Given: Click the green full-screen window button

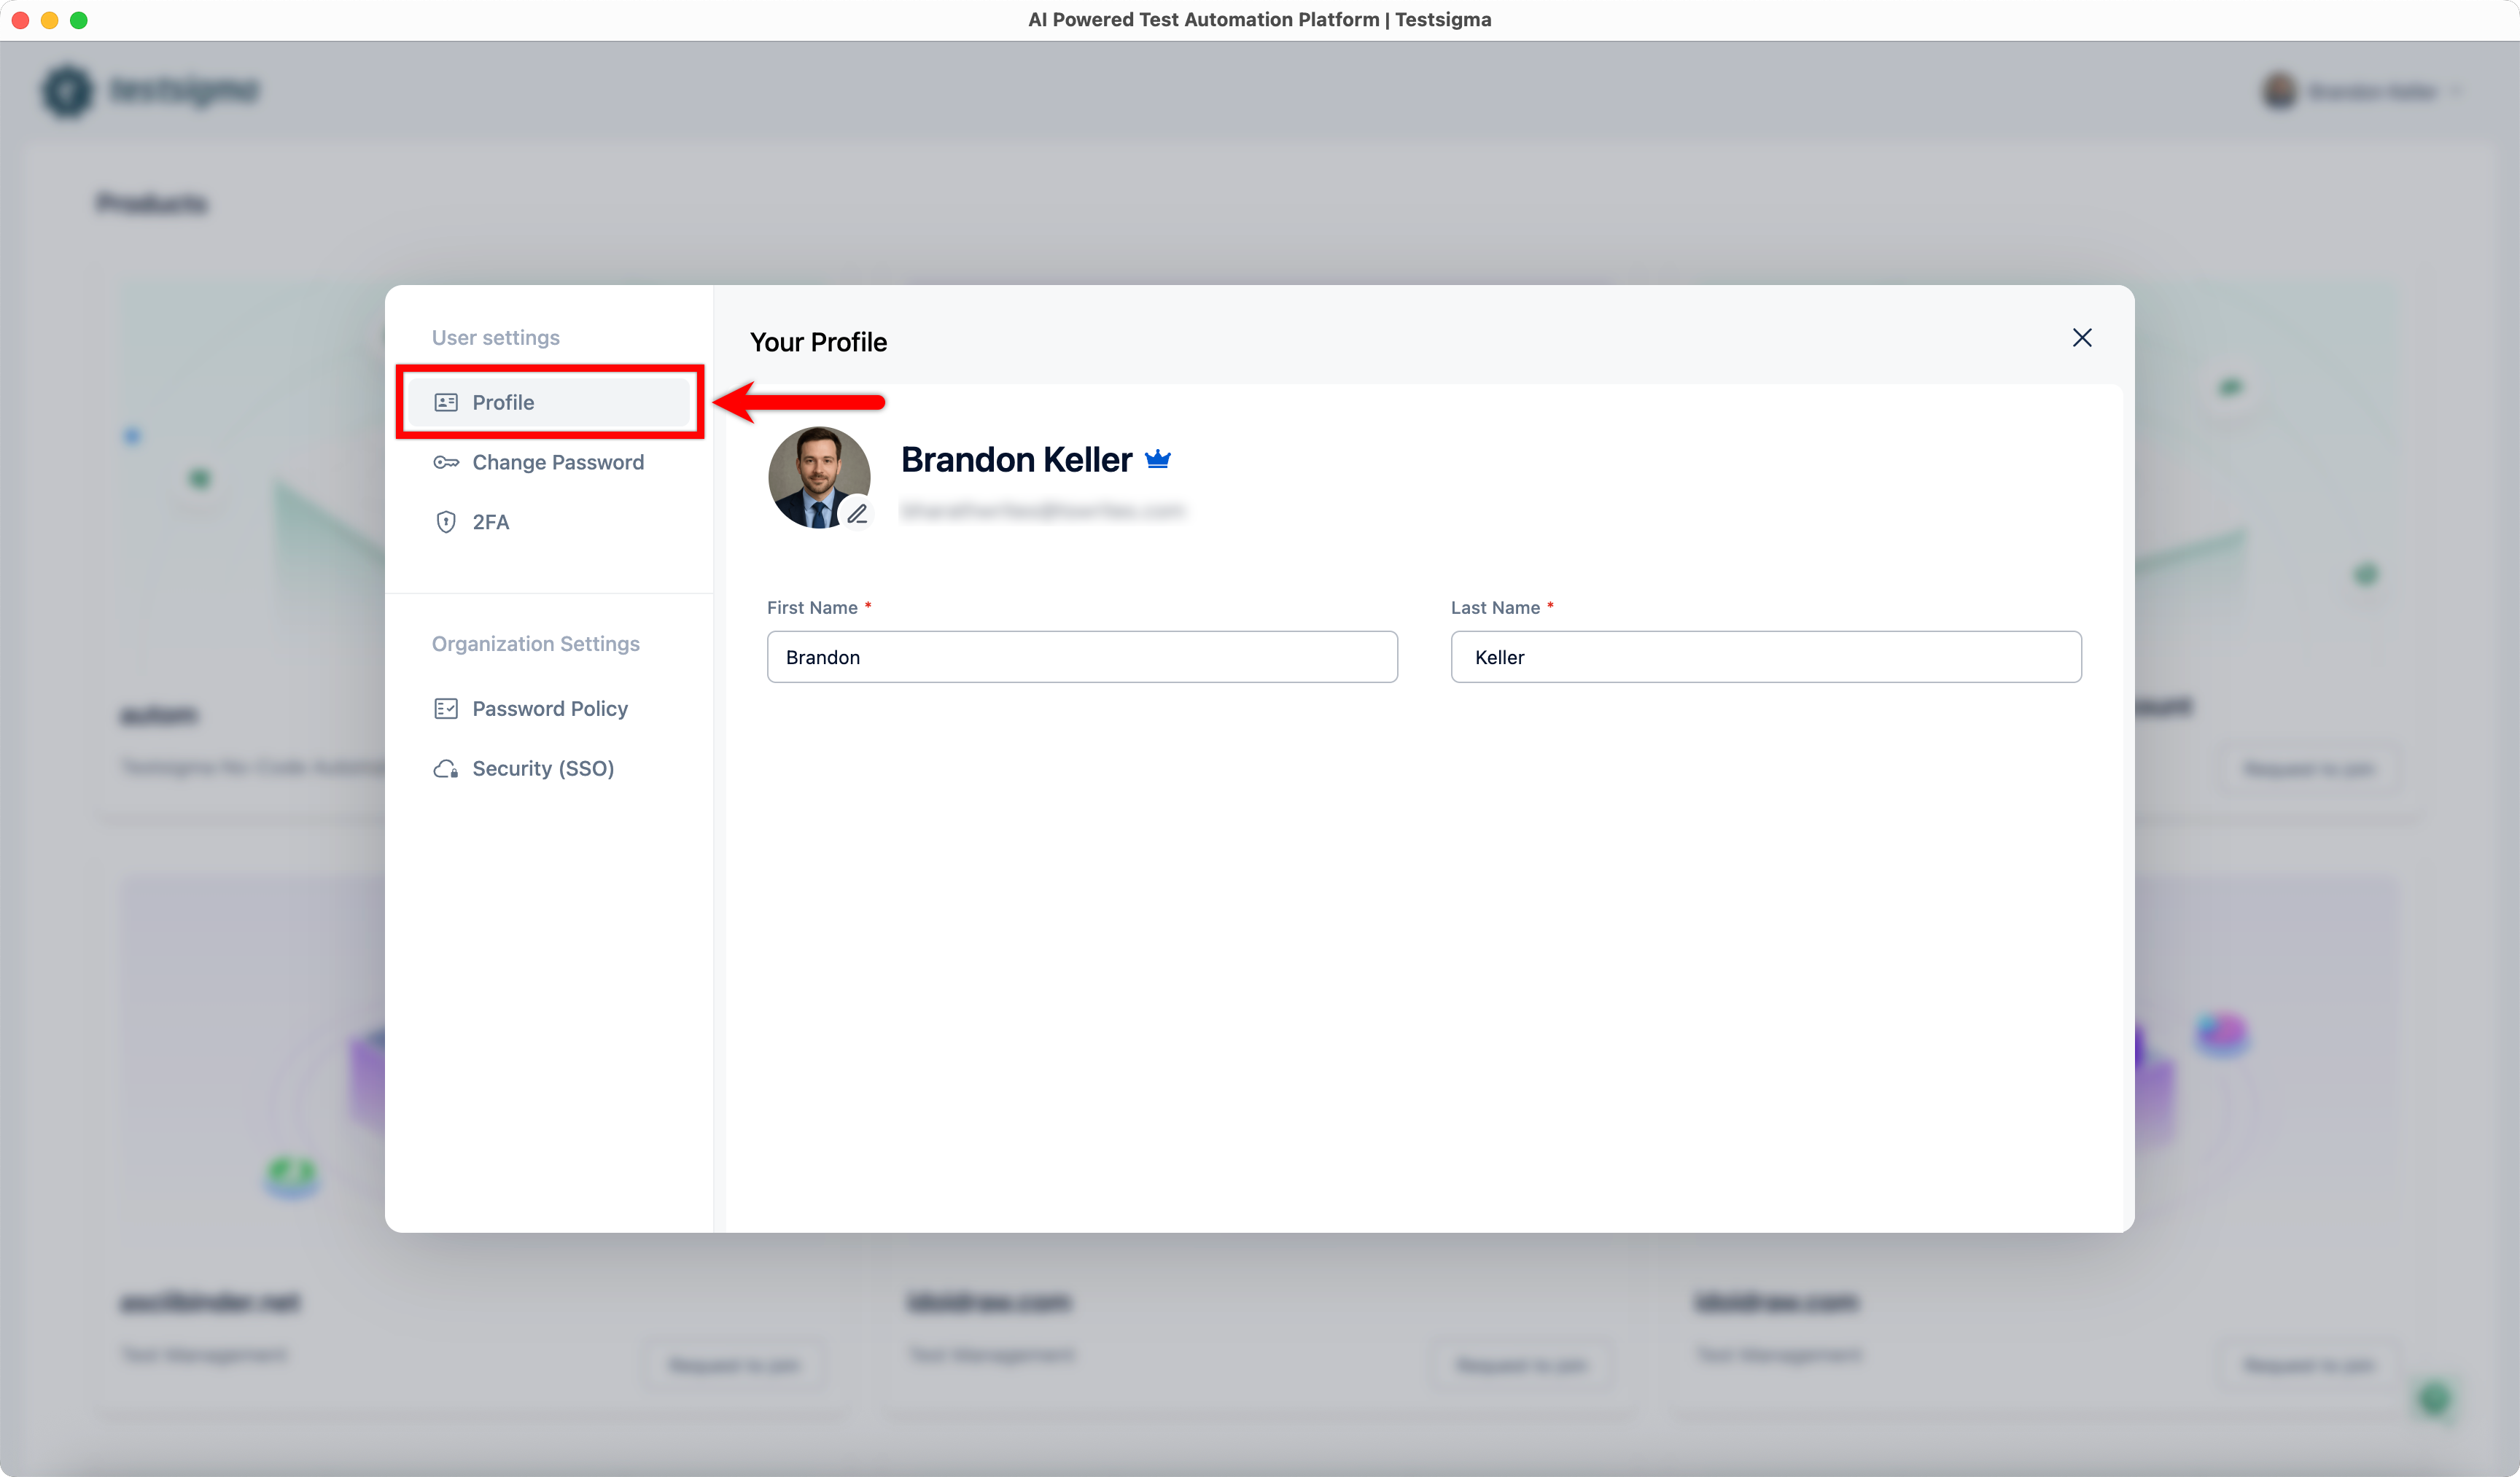Looking at the screenshot, I should (x=79, y=19).
